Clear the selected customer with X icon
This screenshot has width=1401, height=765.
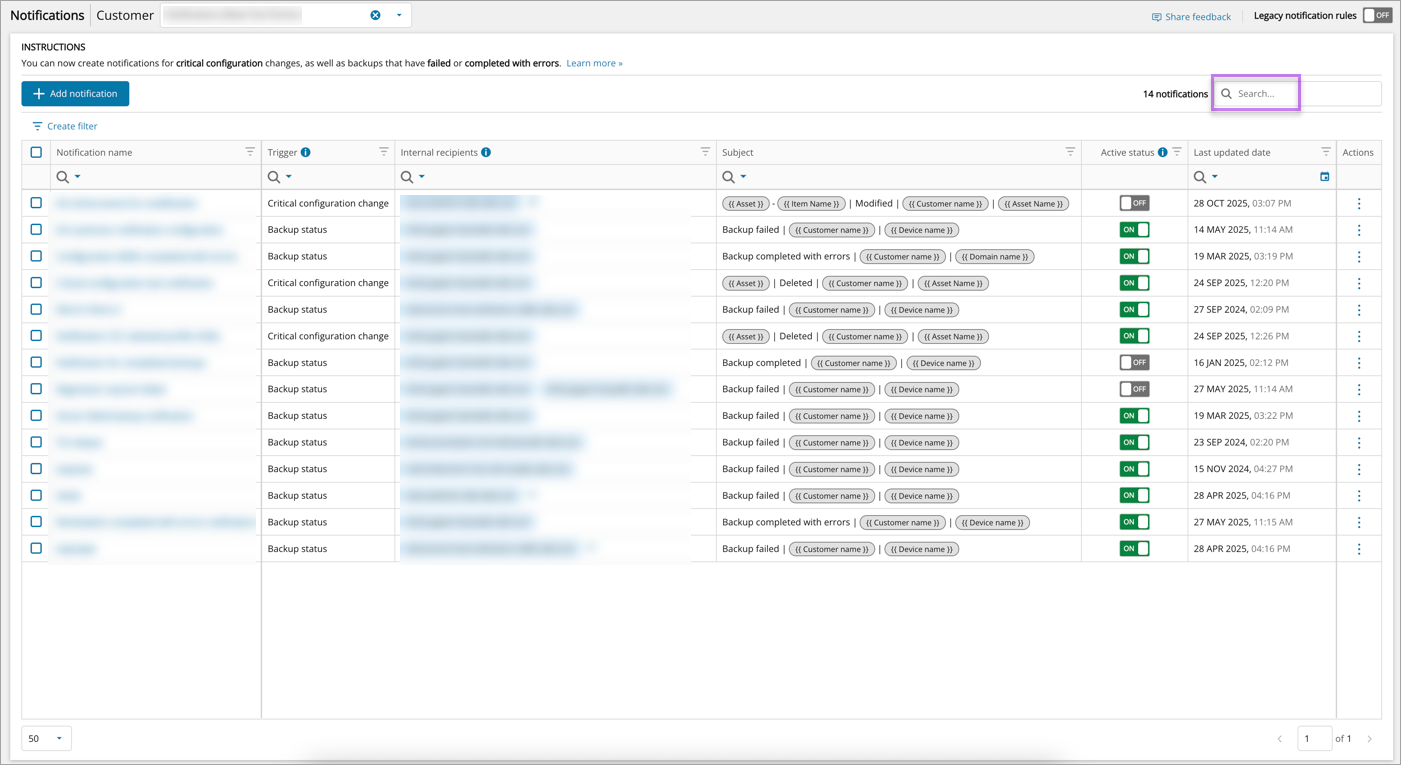coord(376,15)
